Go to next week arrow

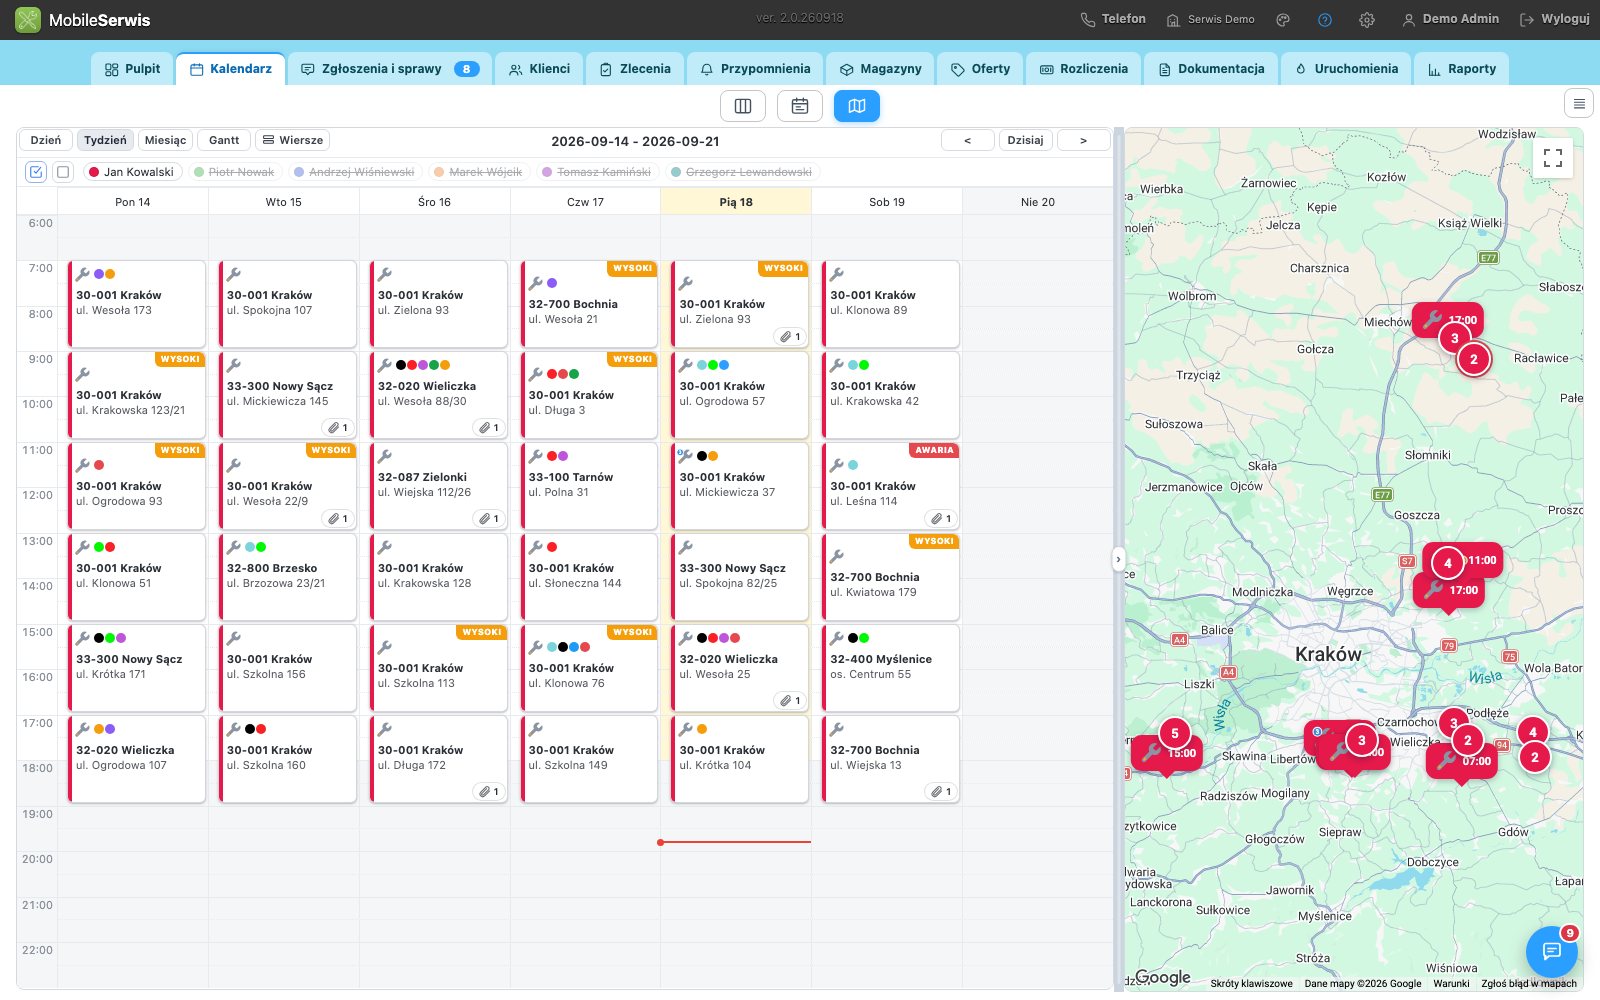pos(1083,140)
